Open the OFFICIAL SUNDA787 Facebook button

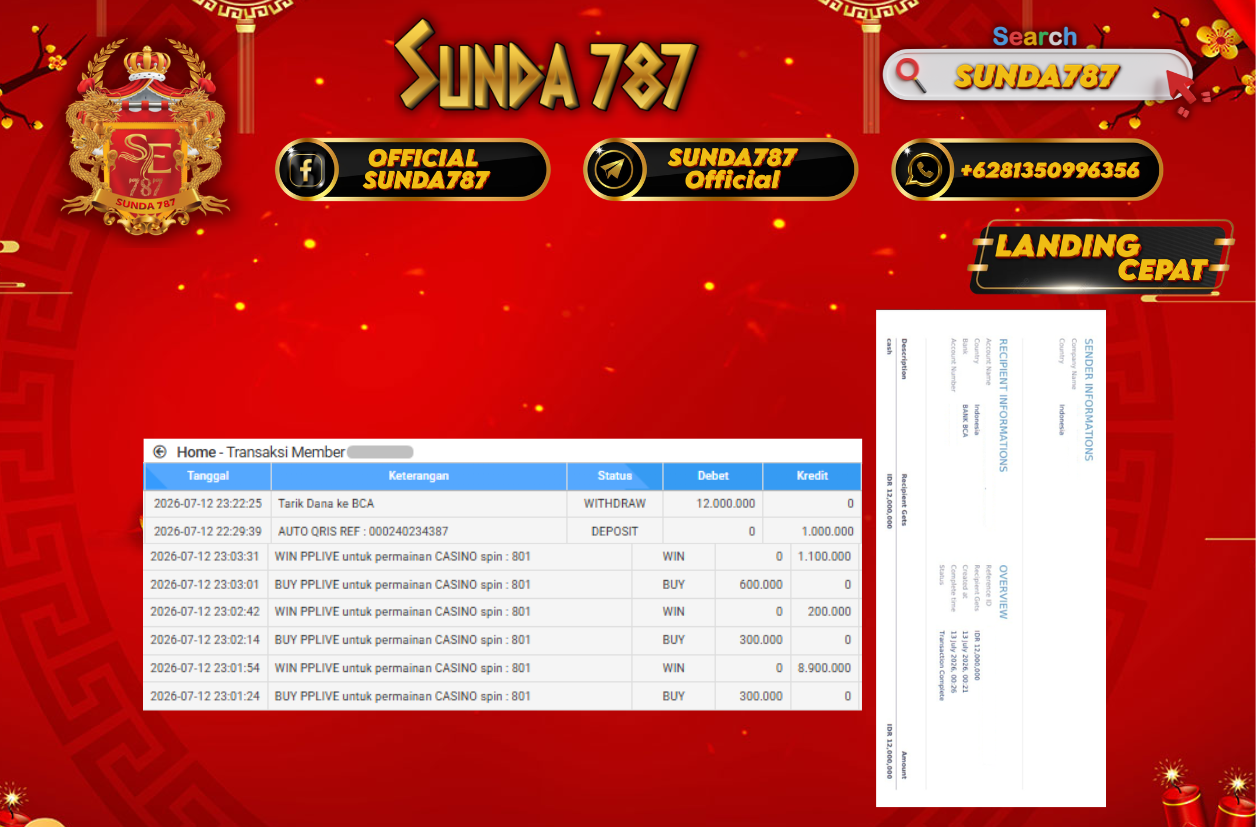[x=413, y=169]
